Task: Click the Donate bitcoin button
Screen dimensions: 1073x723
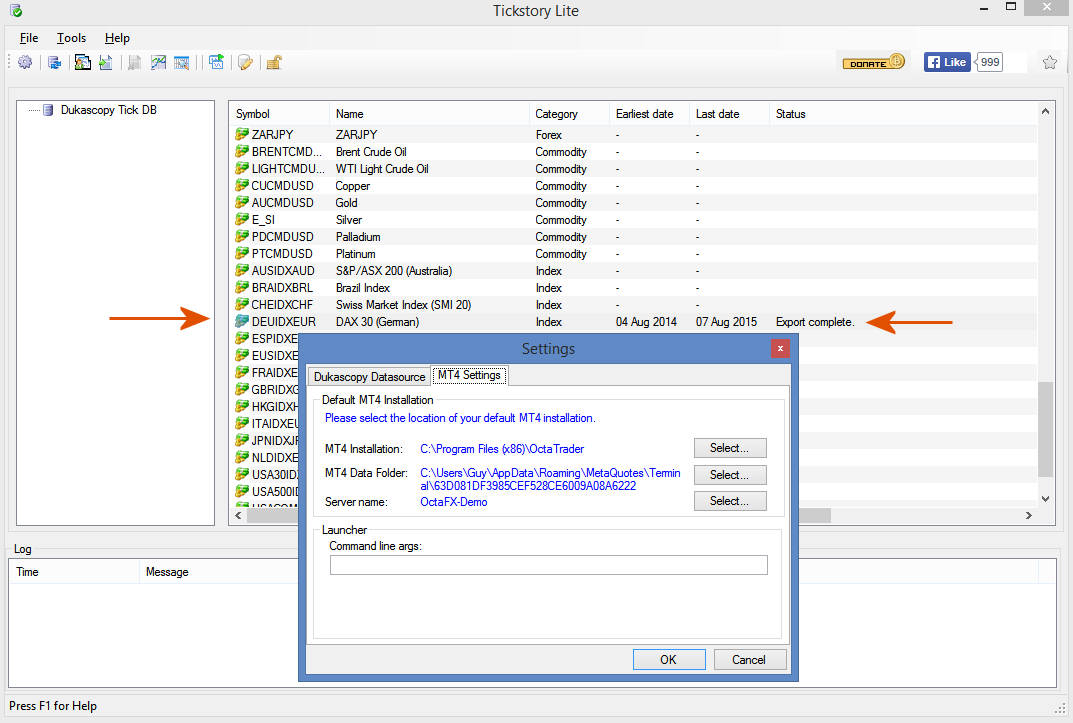Action: 873,62
